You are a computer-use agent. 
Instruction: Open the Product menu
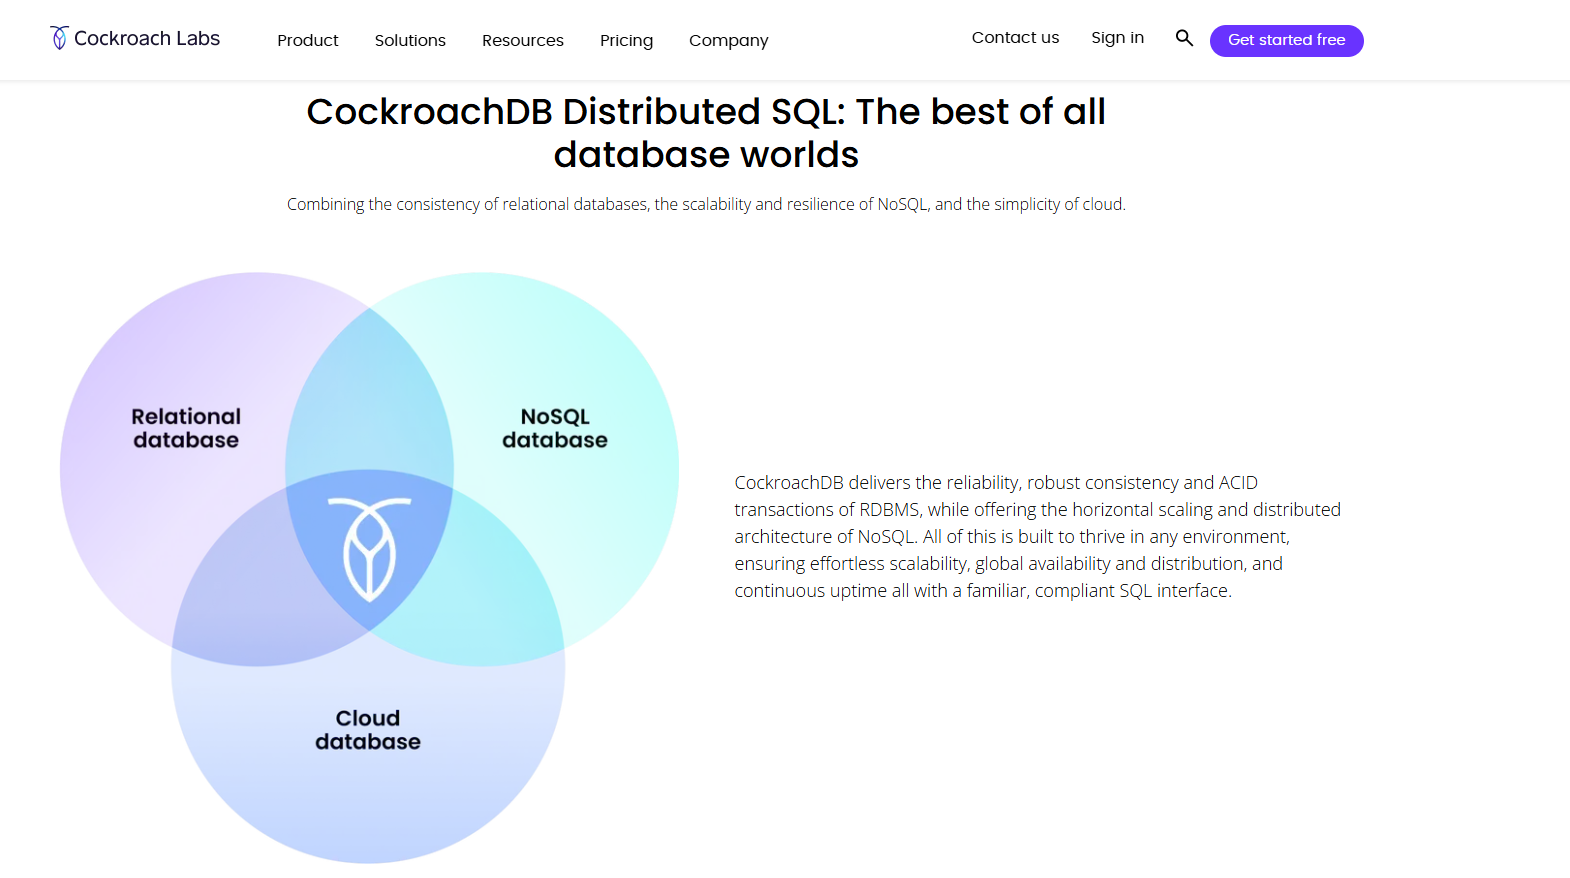point(308,40)
